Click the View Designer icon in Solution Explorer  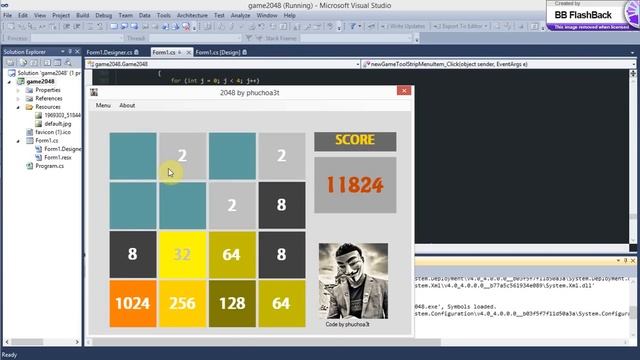pyautogui.click(x=57, y=63)
